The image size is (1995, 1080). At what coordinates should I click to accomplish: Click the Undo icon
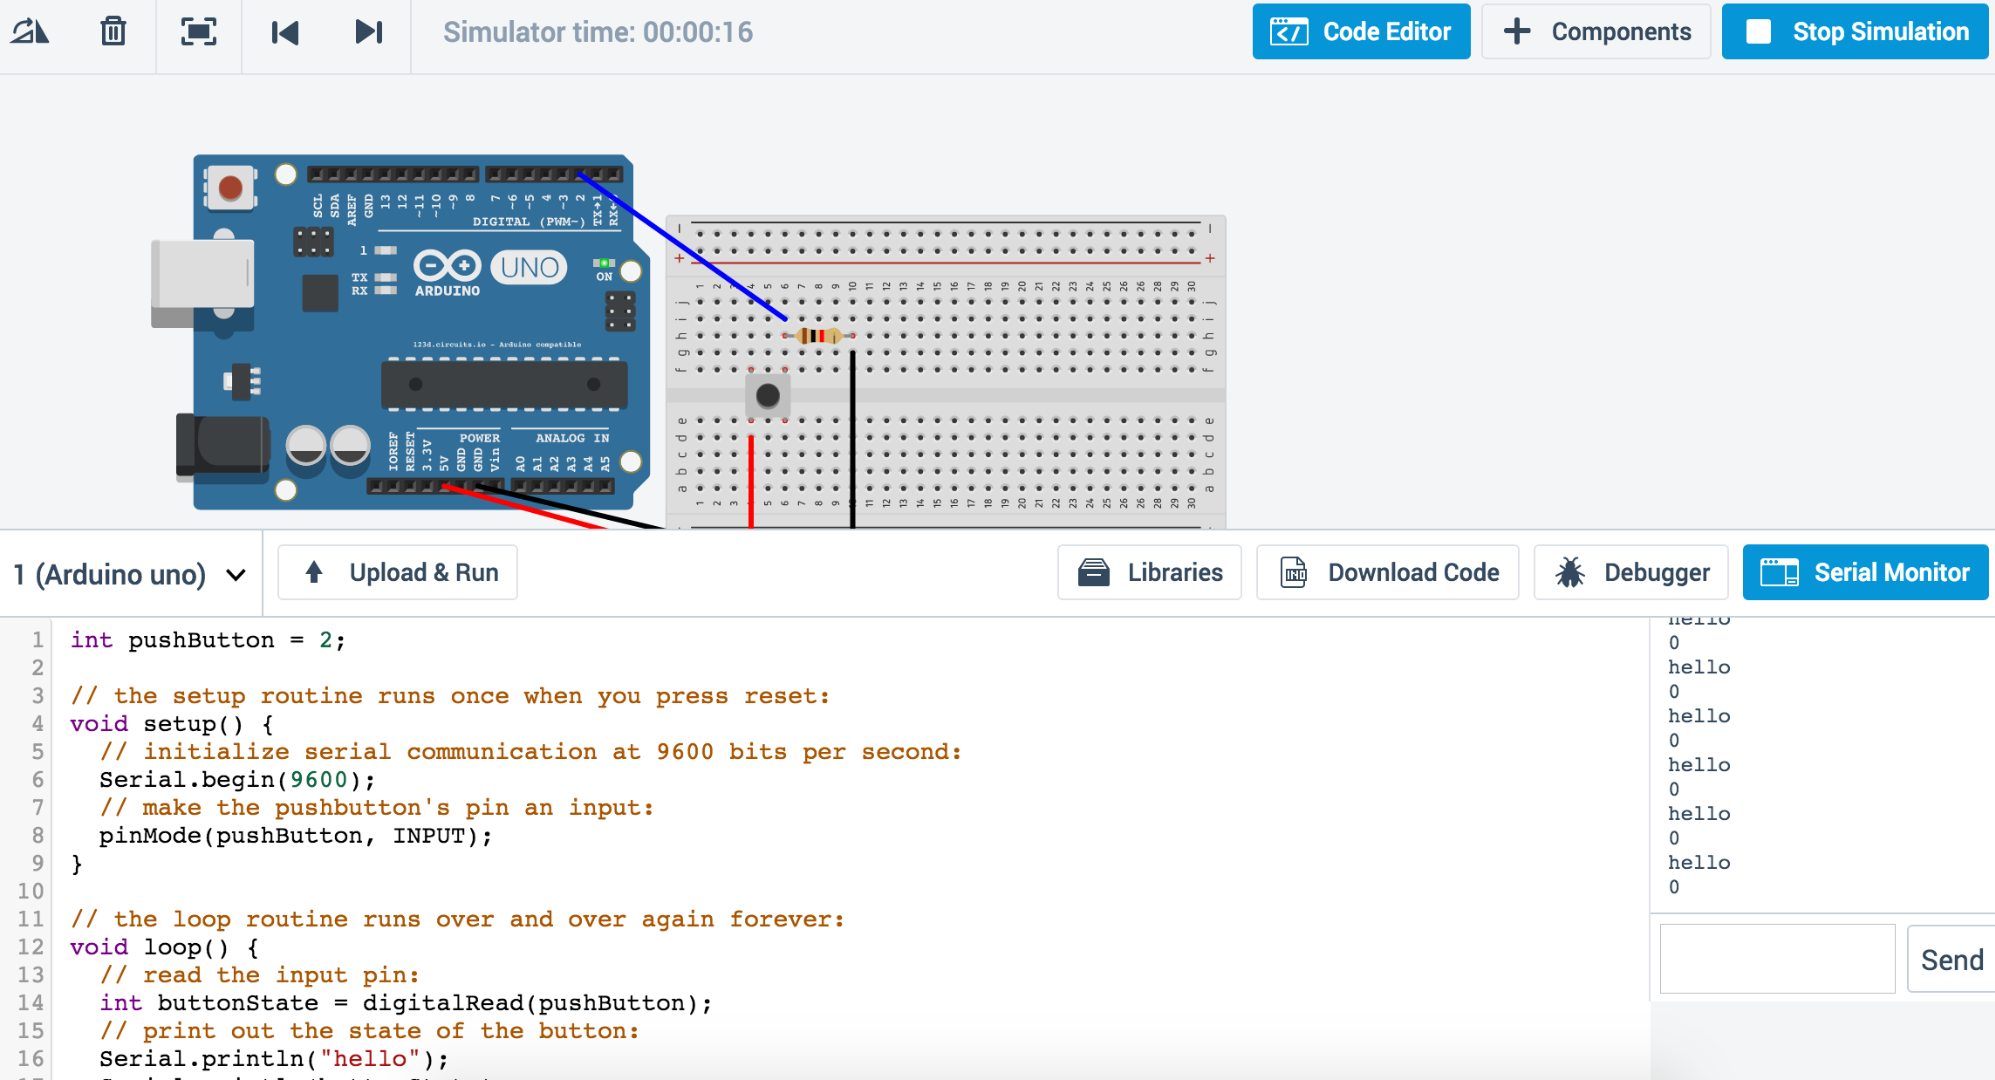284,31
